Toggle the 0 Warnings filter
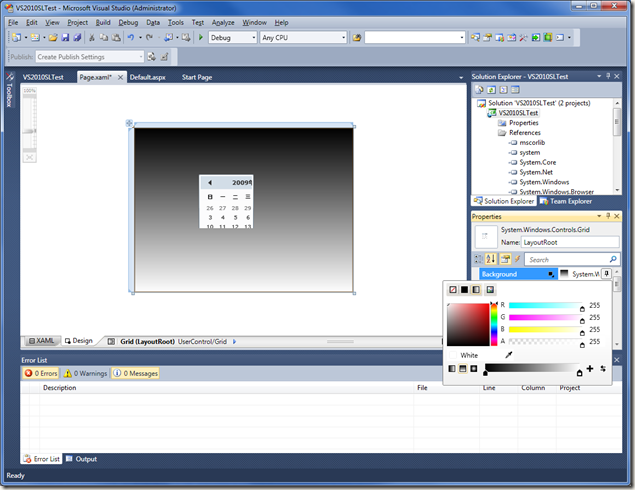This screenshot has height=490, width=635. pyautogui.click(x=85, y=373)
